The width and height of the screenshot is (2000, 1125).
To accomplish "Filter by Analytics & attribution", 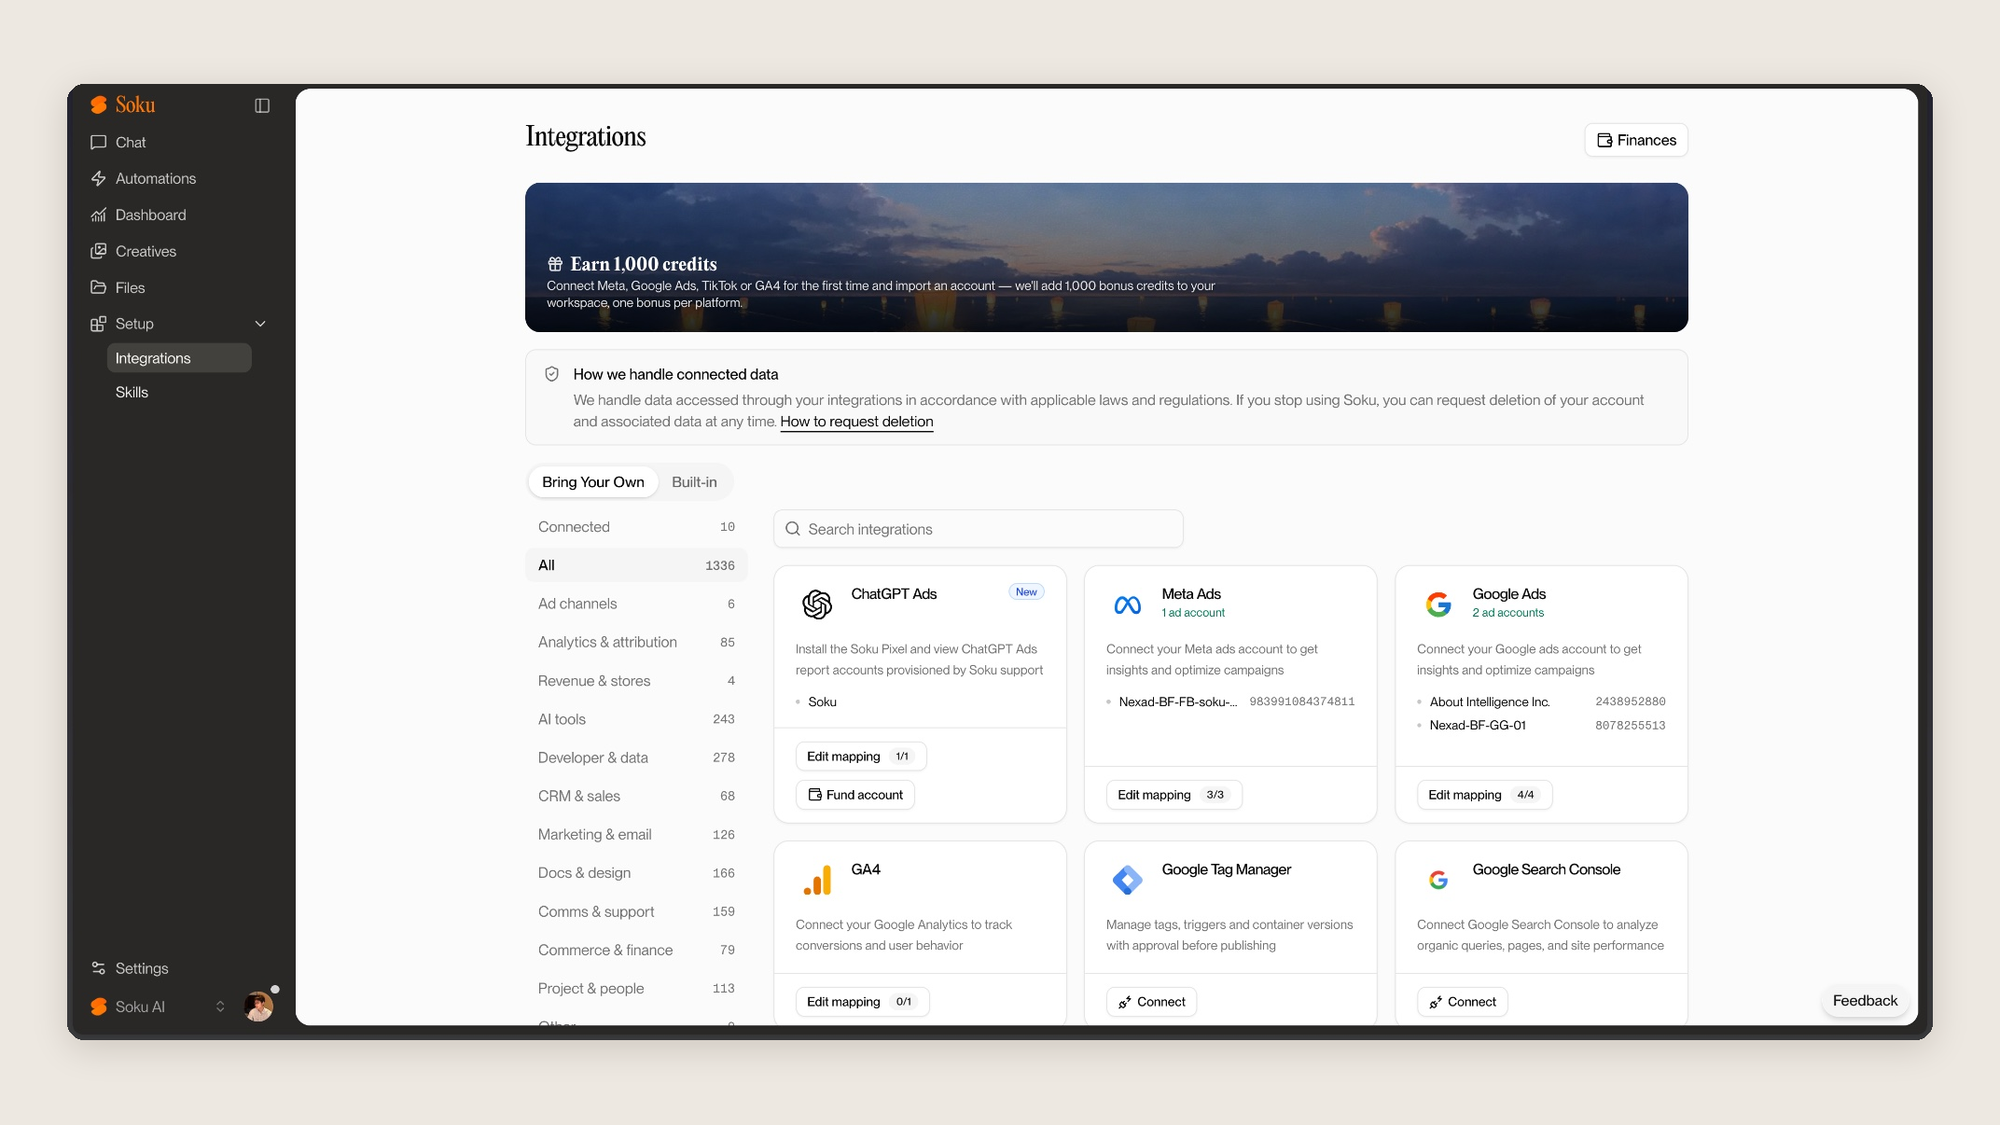I will click(636, 642).
